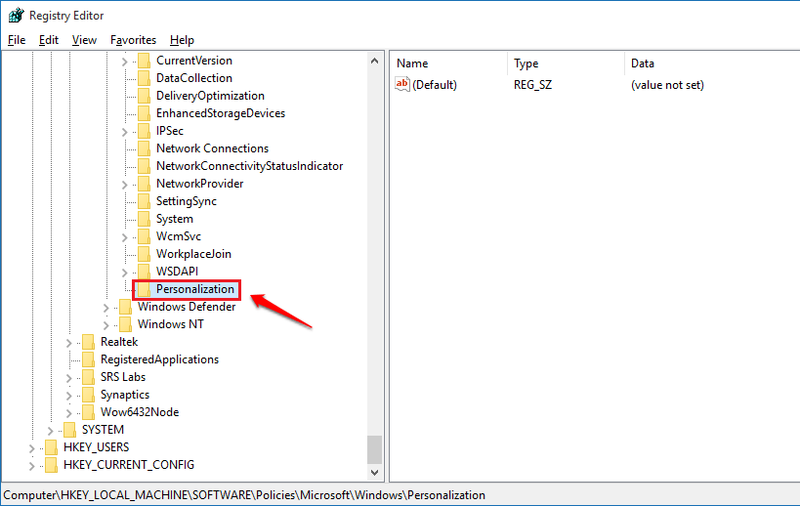Click the WcmSvc folder icon
This screenshot has height=506, width=800.
(x=144, y=237)
